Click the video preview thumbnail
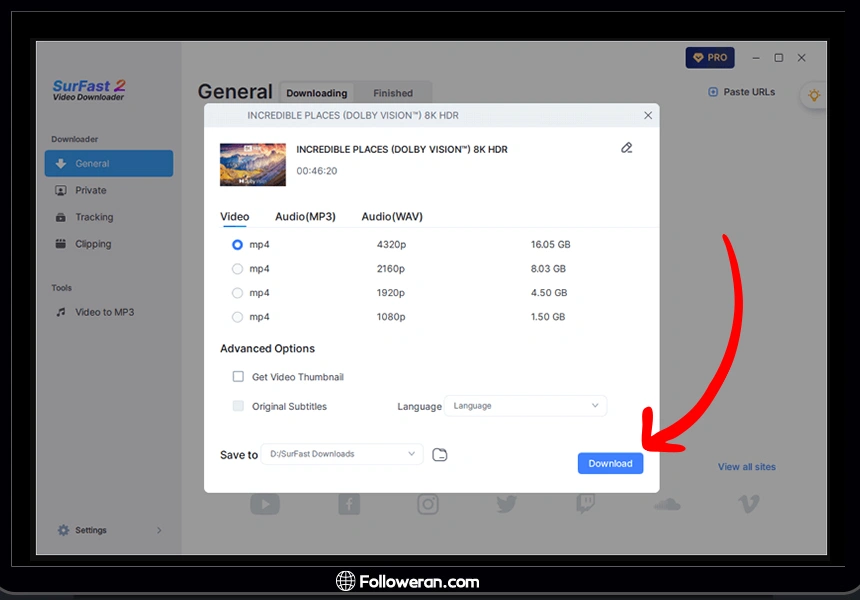This screenshot has width=860, height=600. pos(253,164)
